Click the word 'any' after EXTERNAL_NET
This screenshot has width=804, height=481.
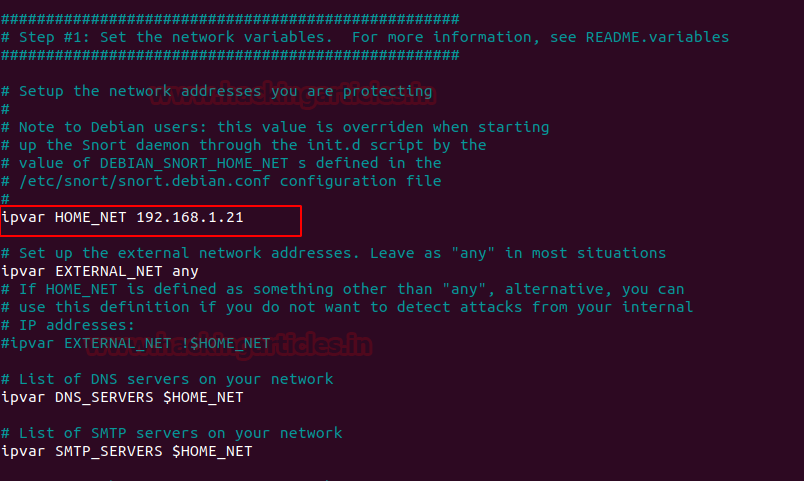click(185, 271)
